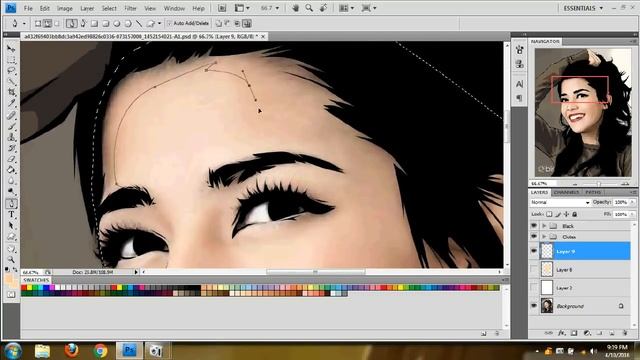The image size is (640, 360).
Task: Launch Bridge from the application bar
Action: (222, 8)
